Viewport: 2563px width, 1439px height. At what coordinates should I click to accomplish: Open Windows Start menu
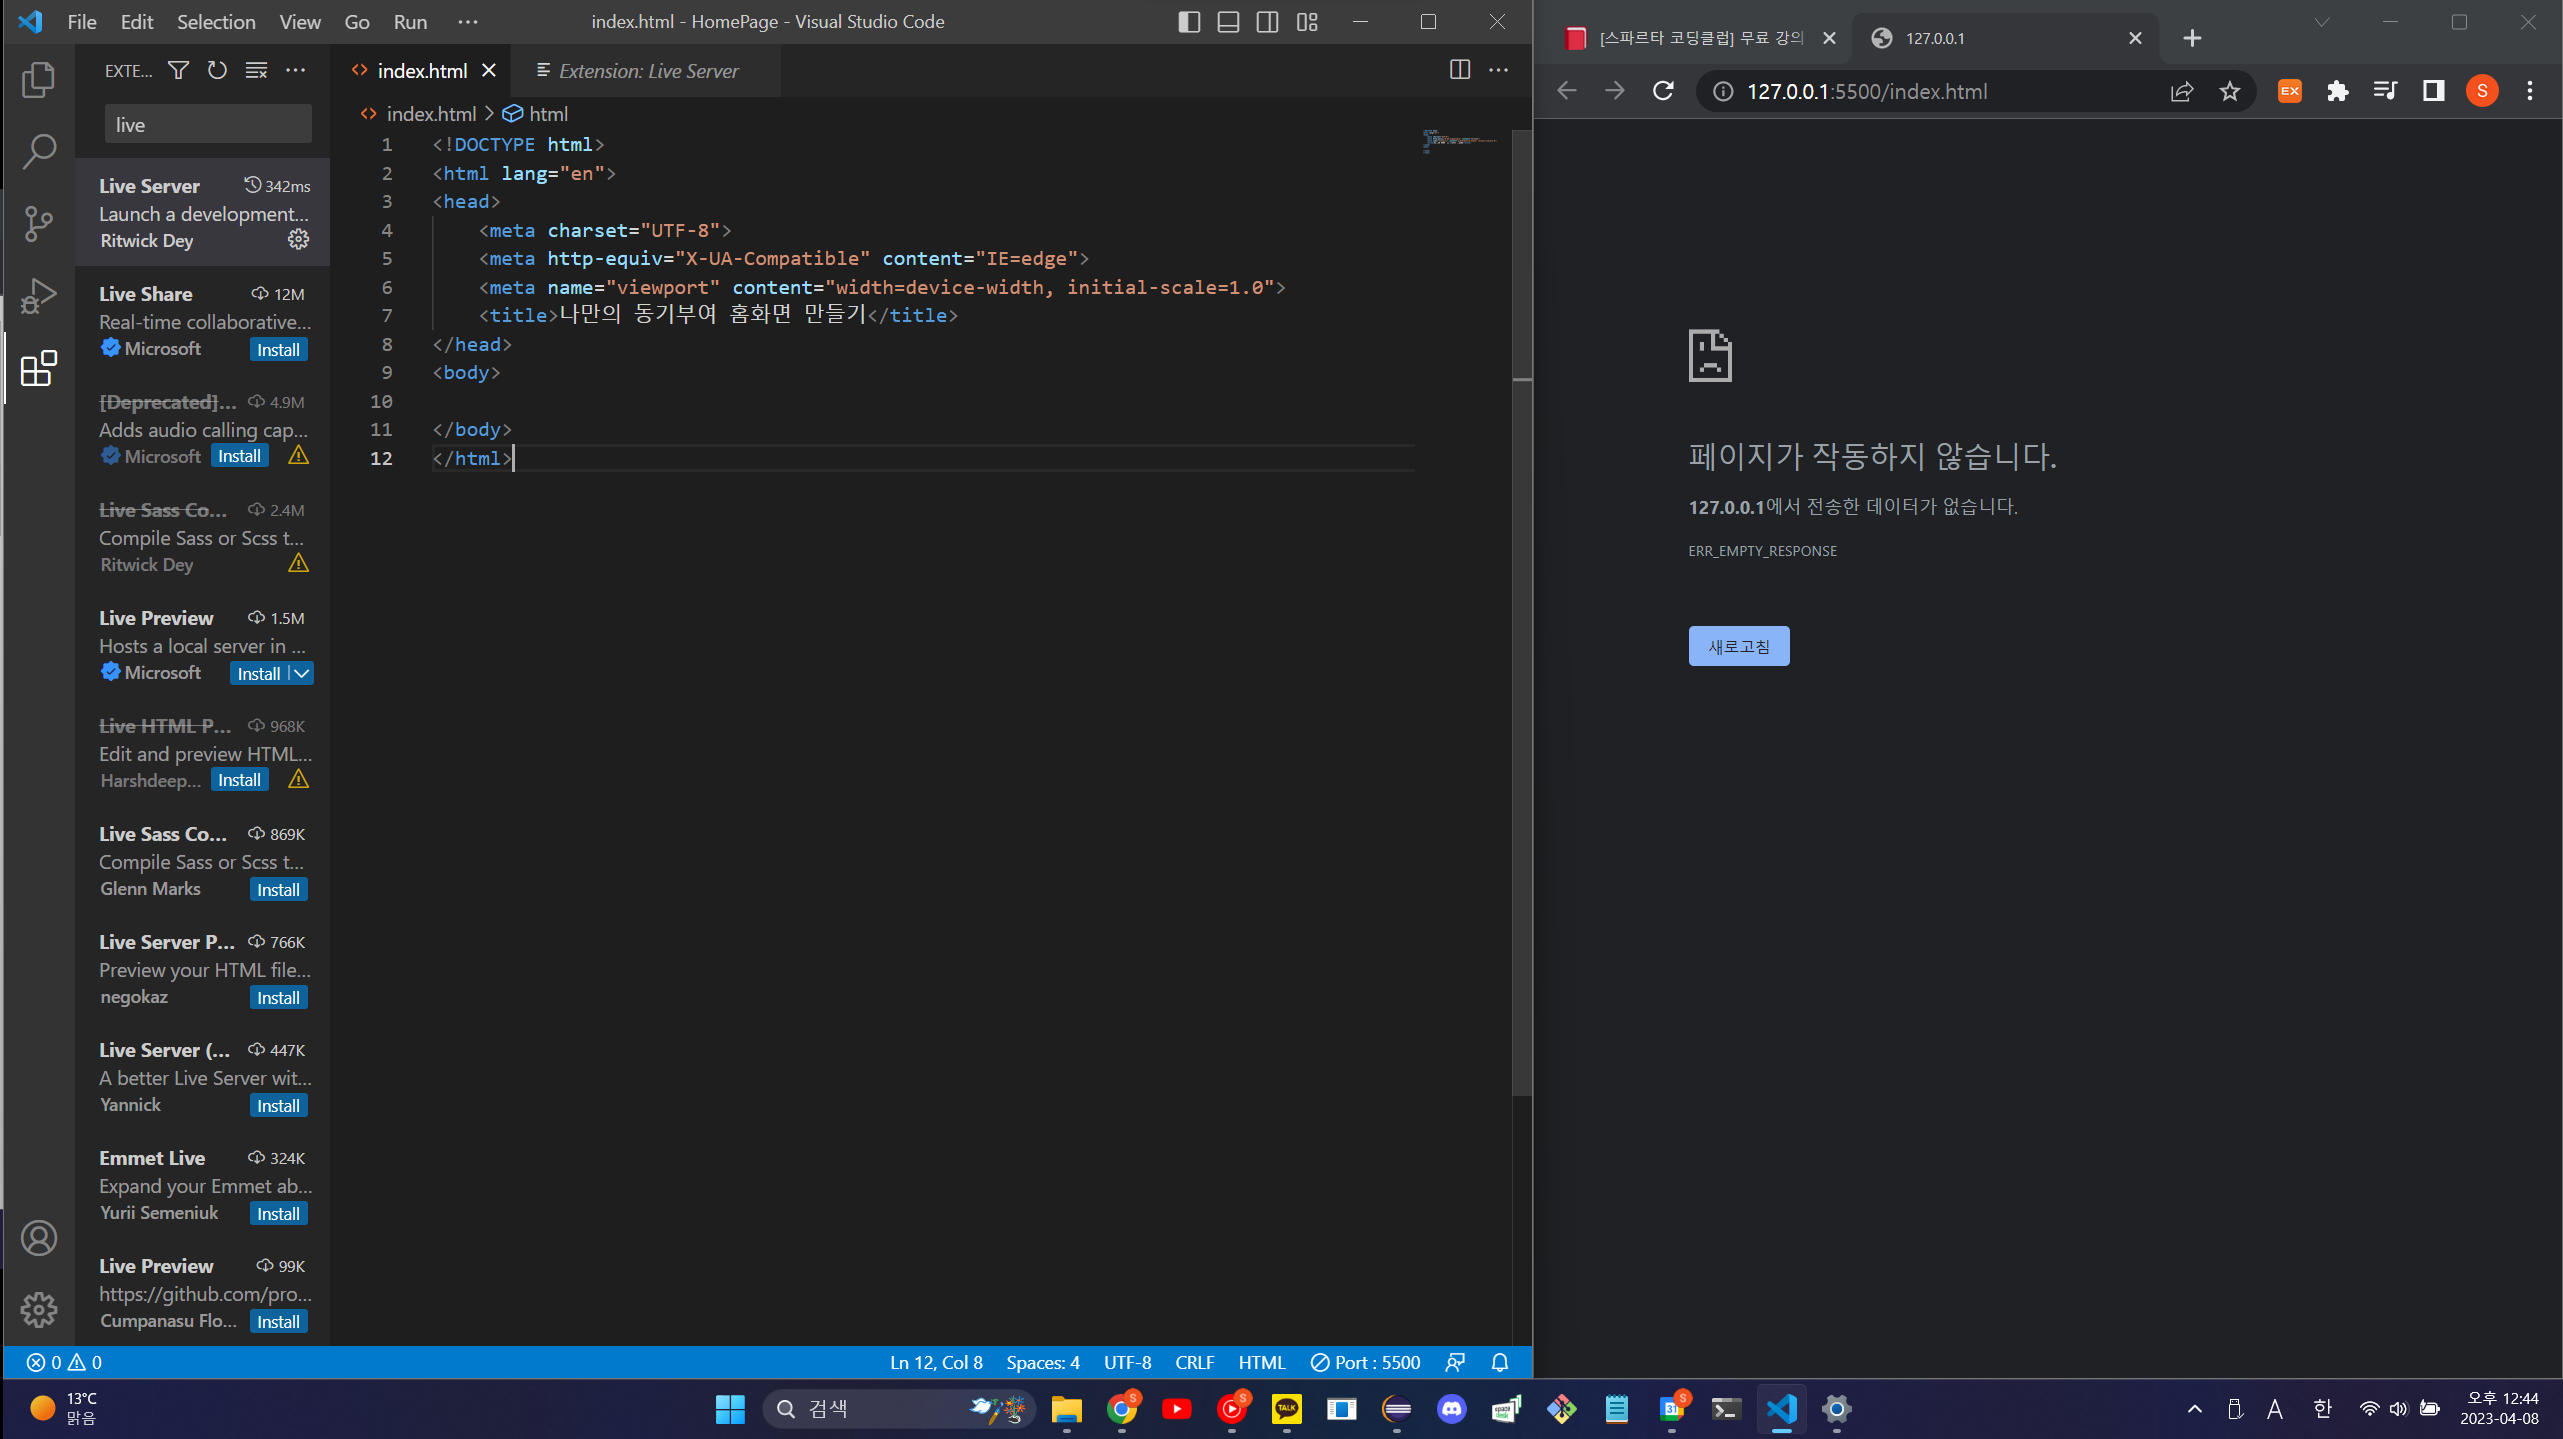point(730,1408)
